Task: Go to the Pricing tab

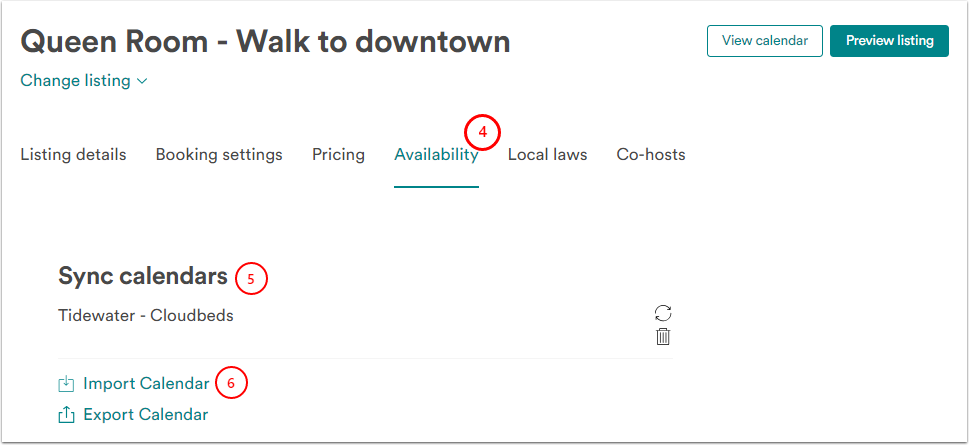Action: point(338,155)
